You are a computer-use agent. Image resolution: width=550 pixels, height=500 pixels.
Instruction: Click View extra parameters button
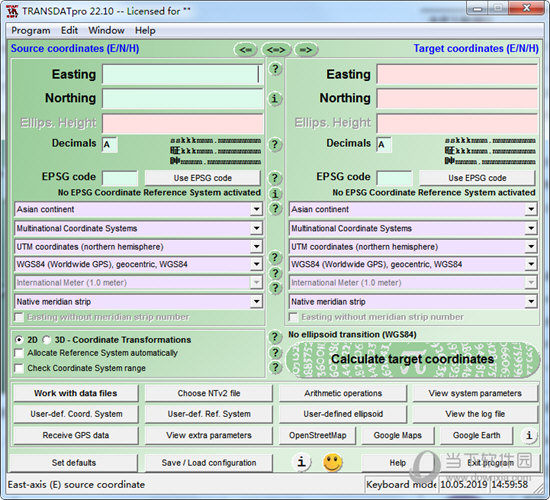[x=209, y=435]
